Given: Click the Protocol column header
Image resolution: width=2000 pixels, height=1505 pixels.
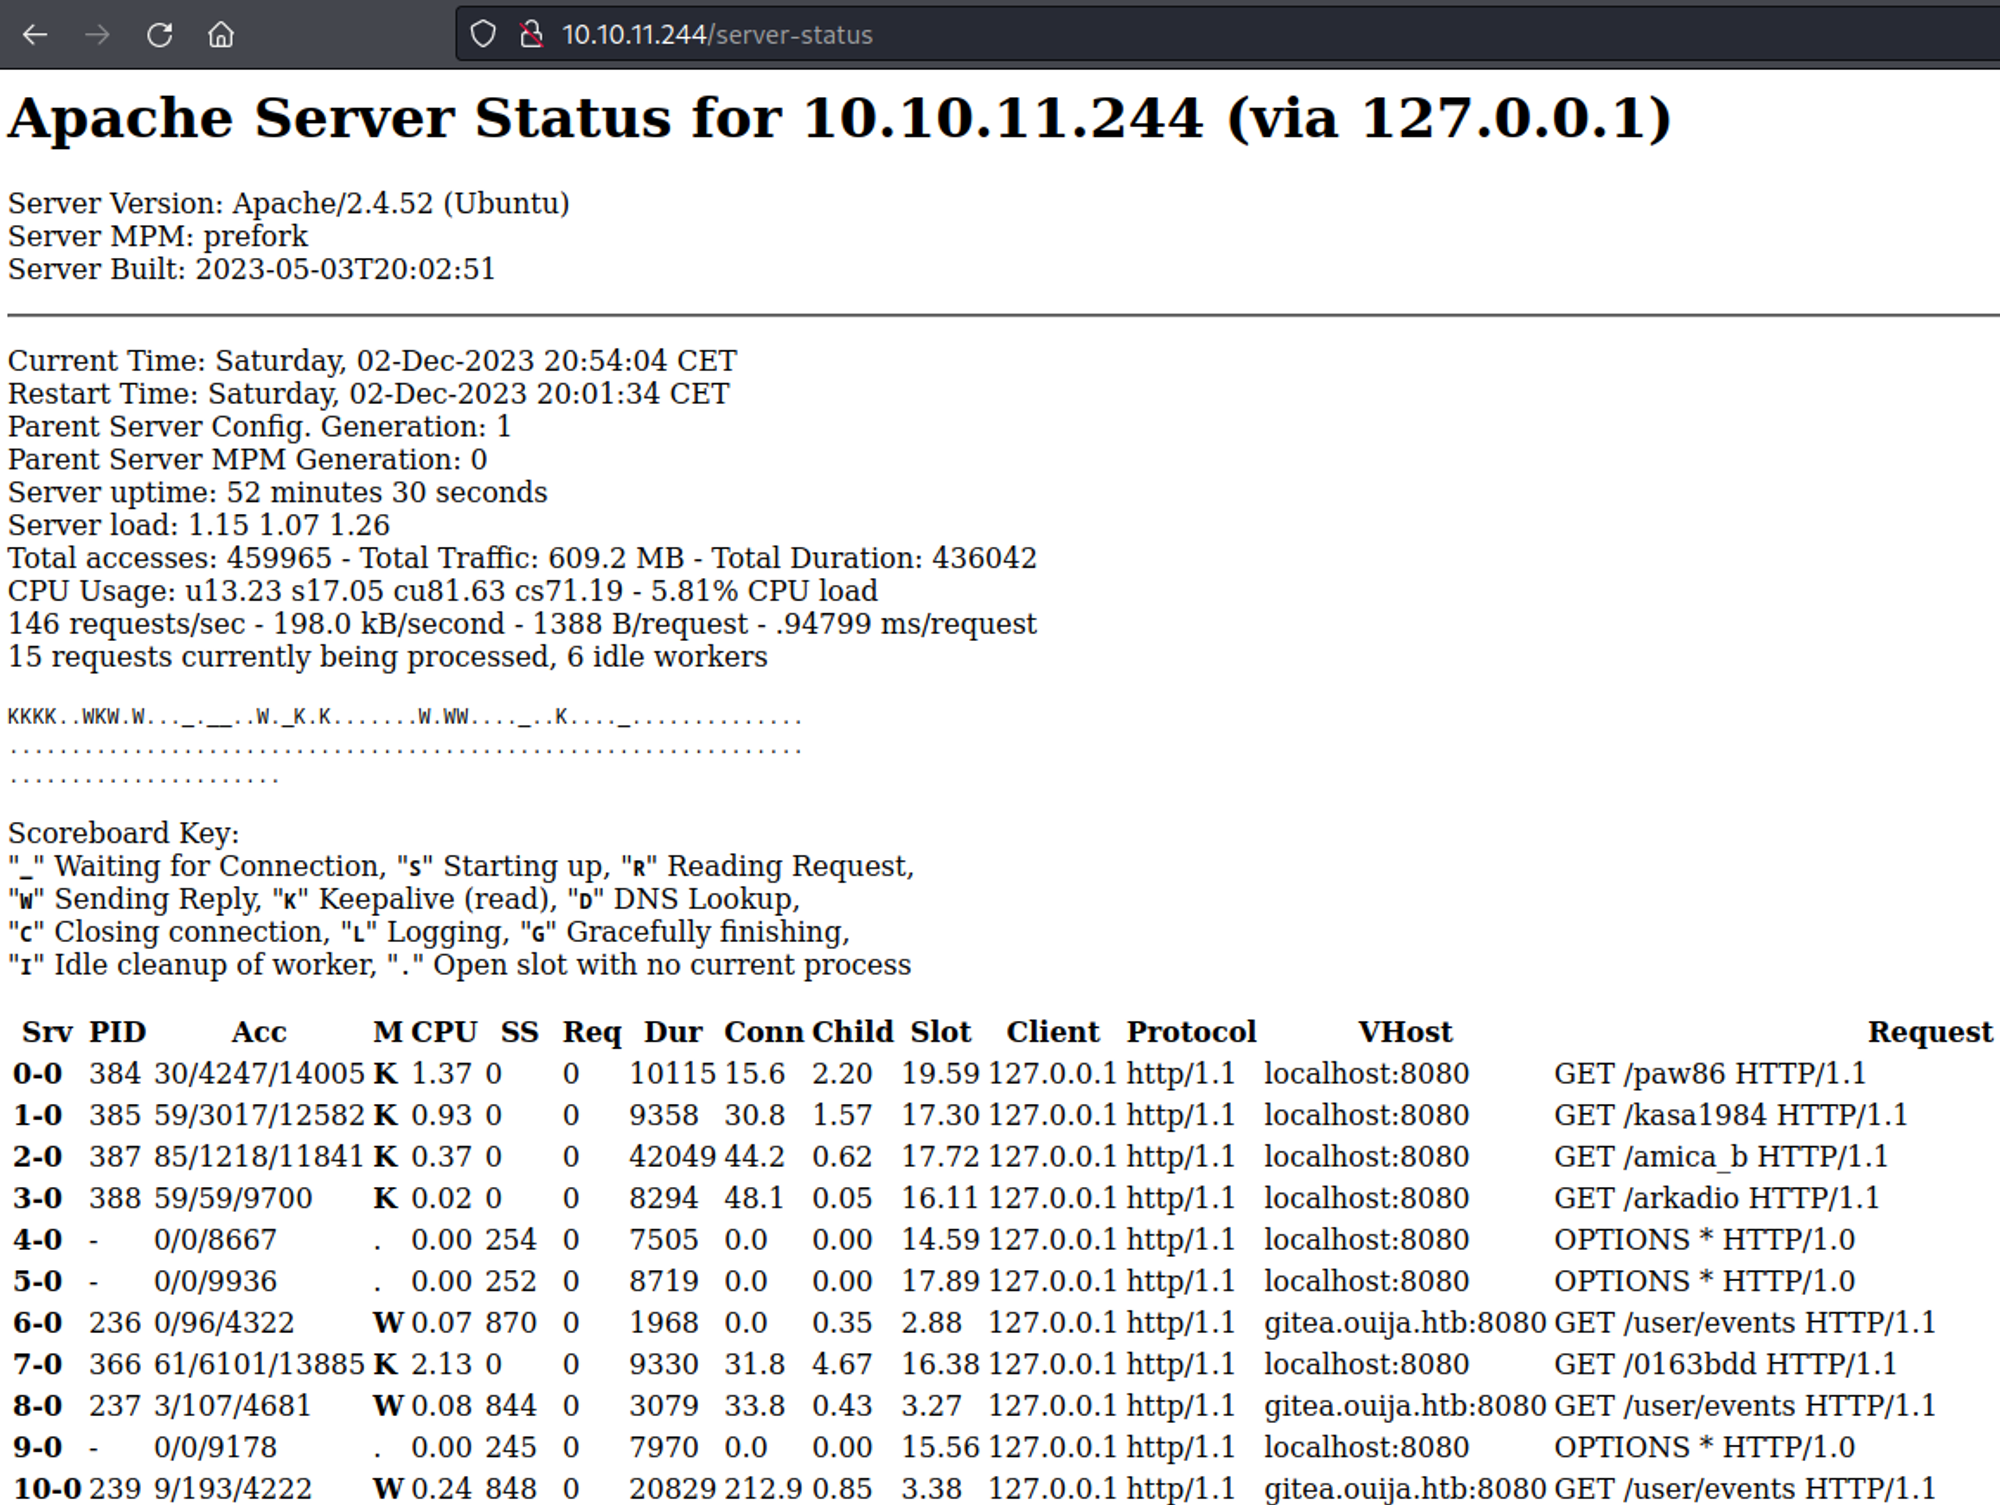Looking at the screenshot, I should tap(1190, 1032).
